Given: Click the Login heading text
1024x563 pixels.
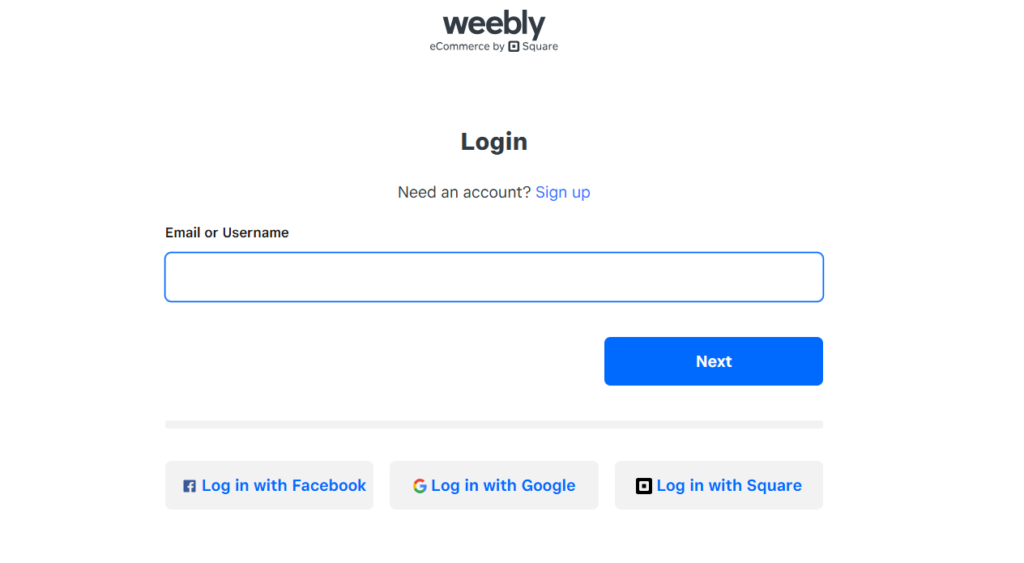Looking at the screenshot, I should tap(494, 142).
